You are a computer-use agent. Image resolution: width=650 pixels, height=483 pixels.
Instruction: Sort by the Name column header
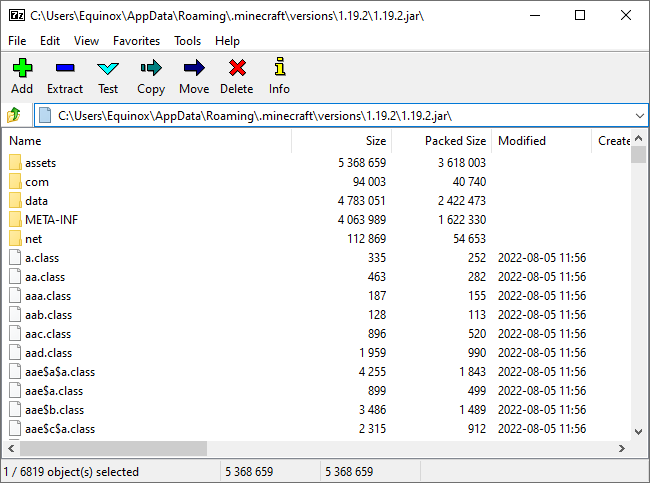147,141
